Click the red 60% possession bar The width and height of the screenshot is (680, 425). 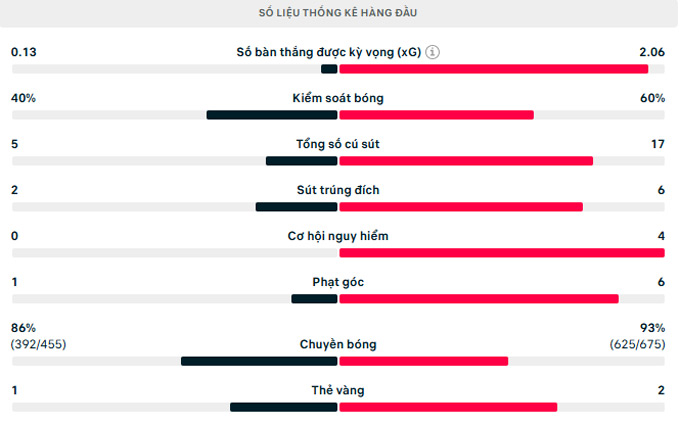point(436,115)
